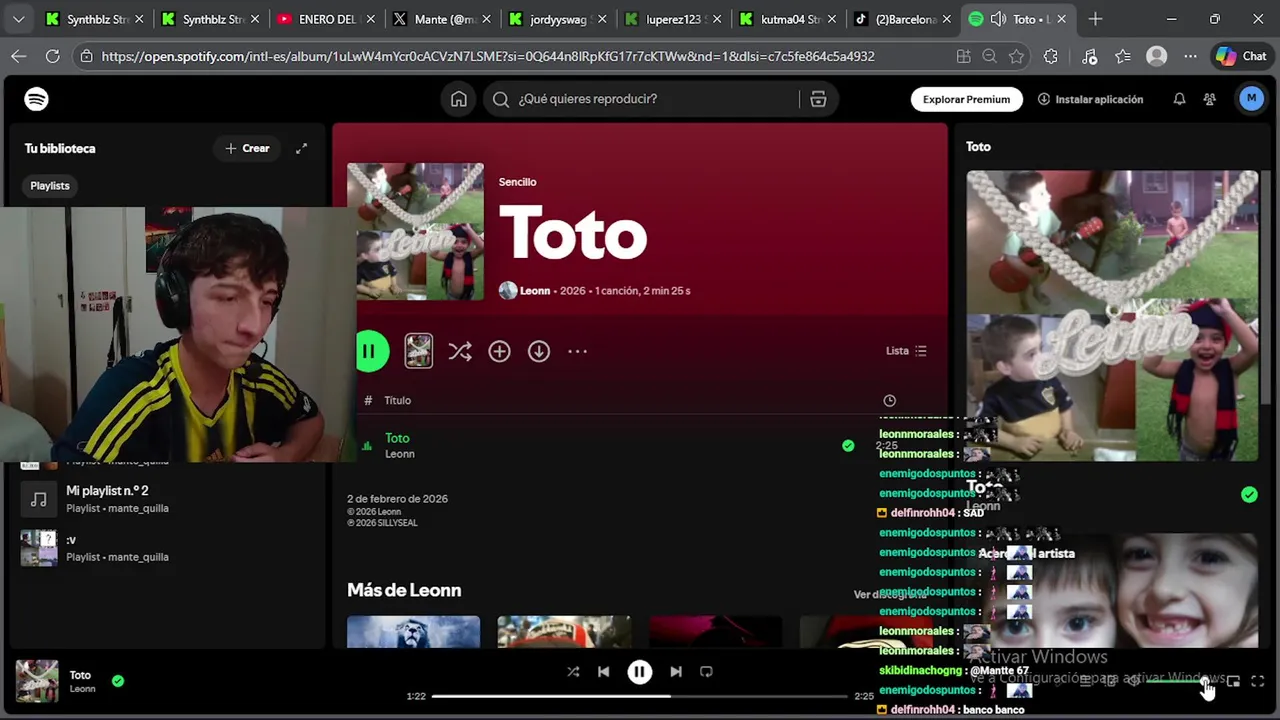Click Leonn under Toto track row

click(x=400, y=454)
